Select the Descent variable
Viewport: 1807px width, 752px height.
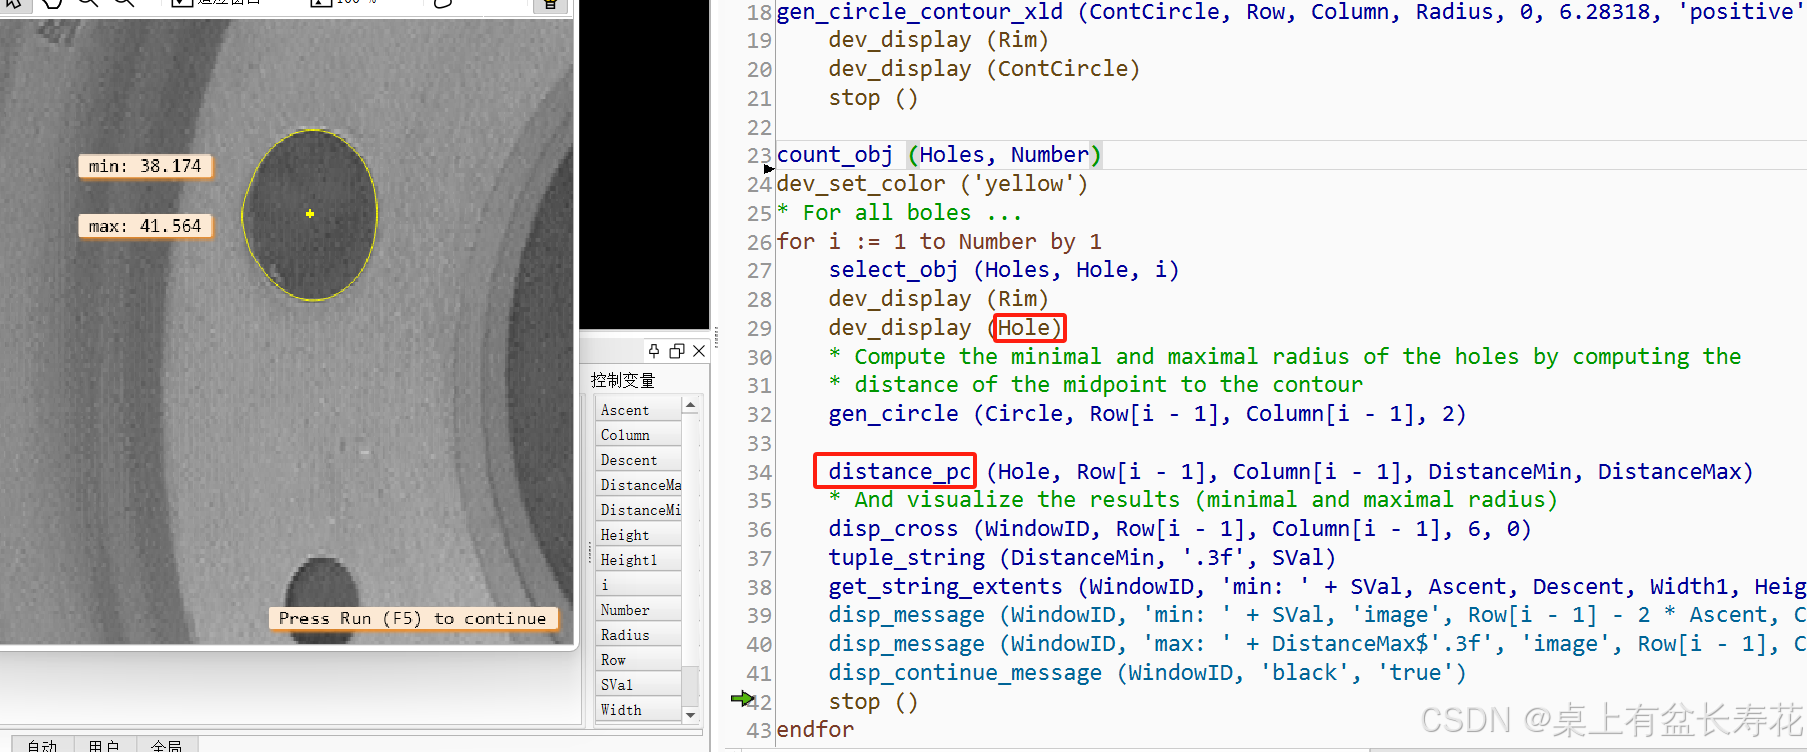point(638,460)
